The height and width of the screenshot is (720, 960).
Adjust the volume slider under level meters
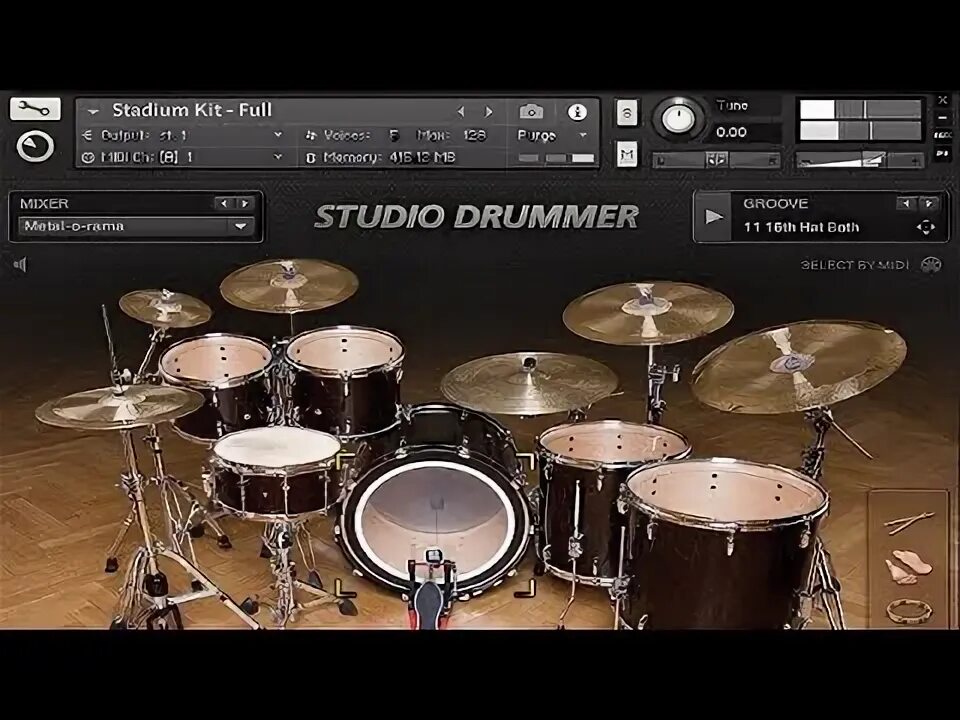(860, 160)
